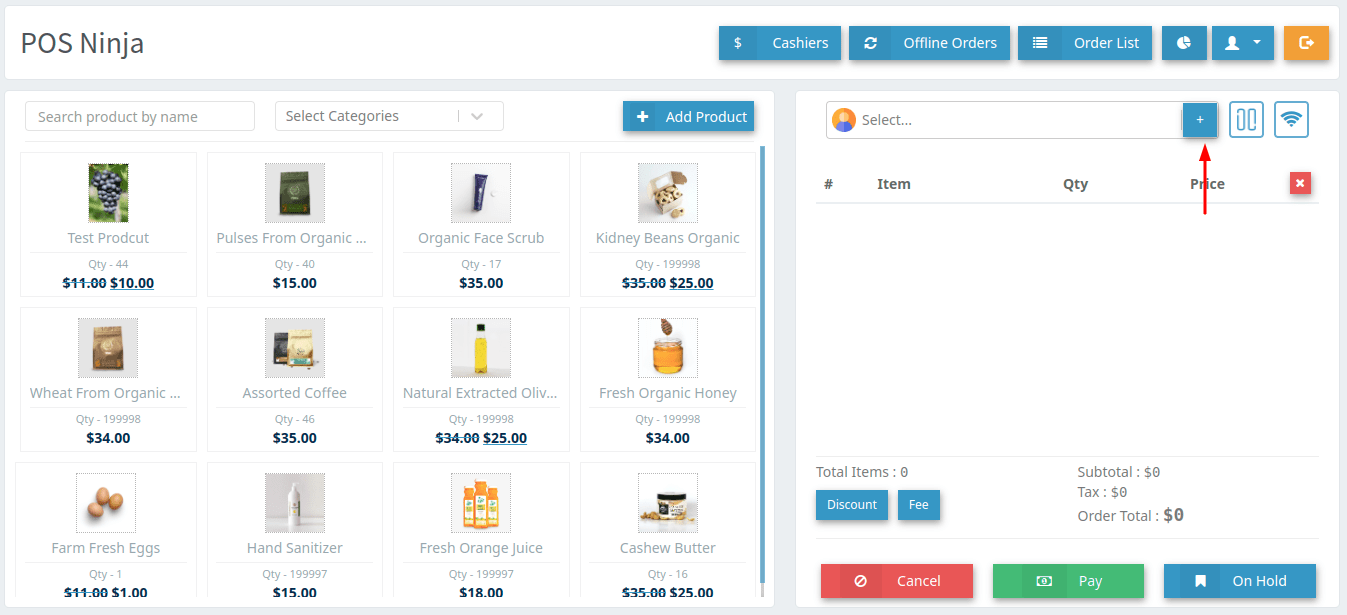The height and width of the screenshot is (615, 1347).
Task: Toggle the wifi online status icon
Action: coord(1291,120)
